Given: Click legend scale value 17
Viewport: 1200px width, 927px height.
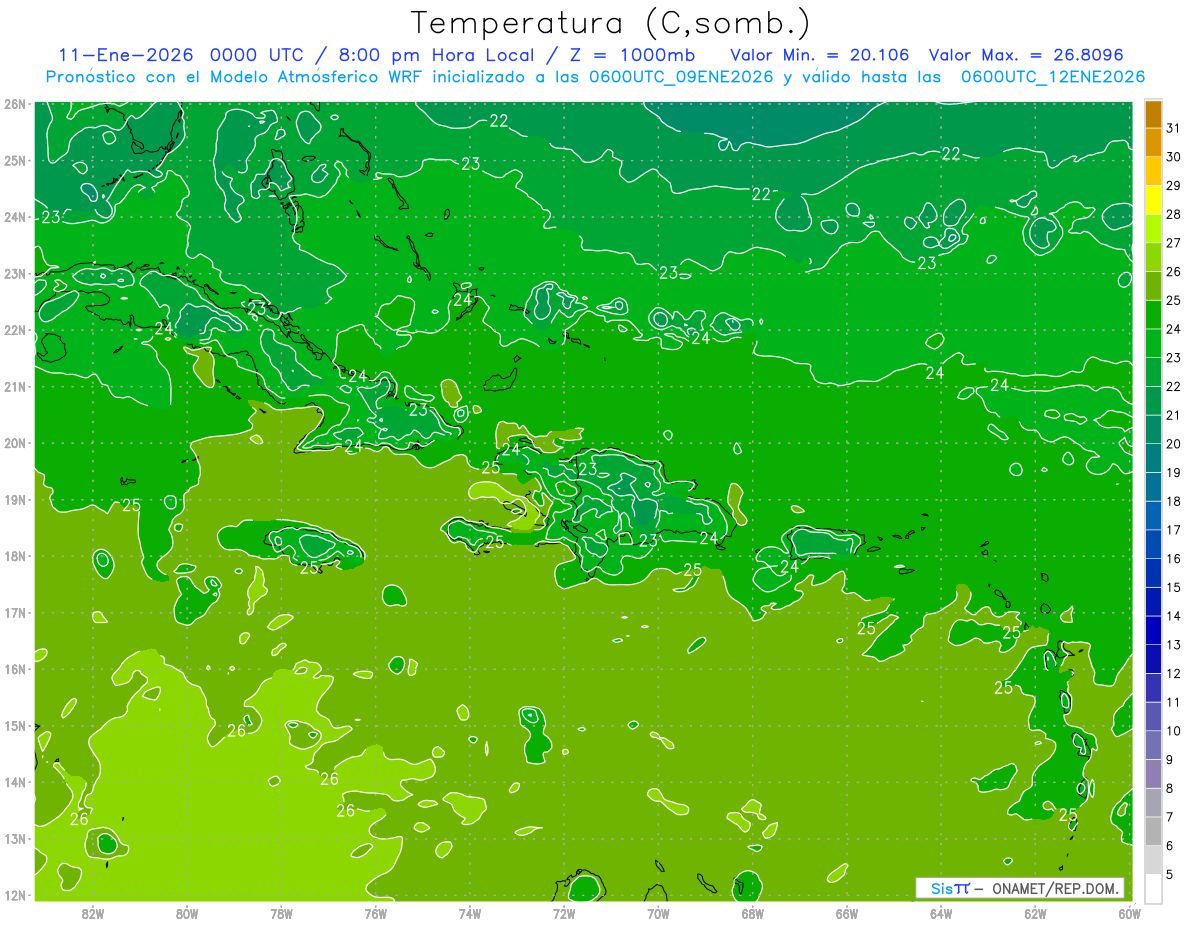Looking at the screenshot, I should [x=1174, y=530].
